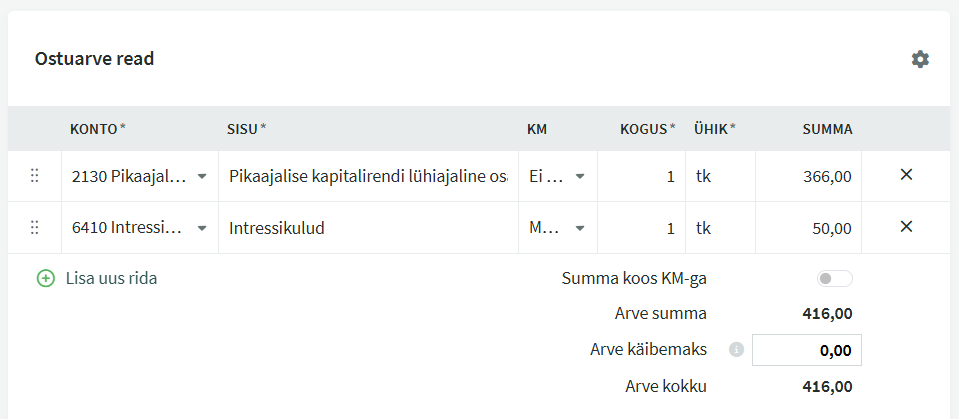Viewport: 959px width, 419px height.
Task: Expand the KM dropdown in first row
Action: click(558, 176)
